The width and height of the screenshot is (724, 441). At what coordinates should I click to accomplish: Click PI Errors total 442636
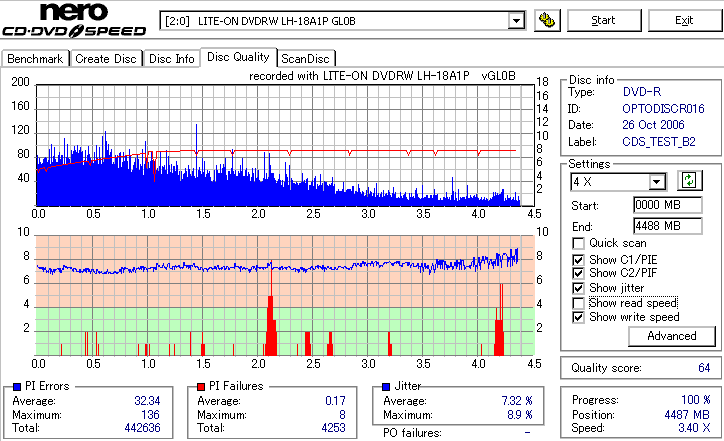click(x=142, y=428)
